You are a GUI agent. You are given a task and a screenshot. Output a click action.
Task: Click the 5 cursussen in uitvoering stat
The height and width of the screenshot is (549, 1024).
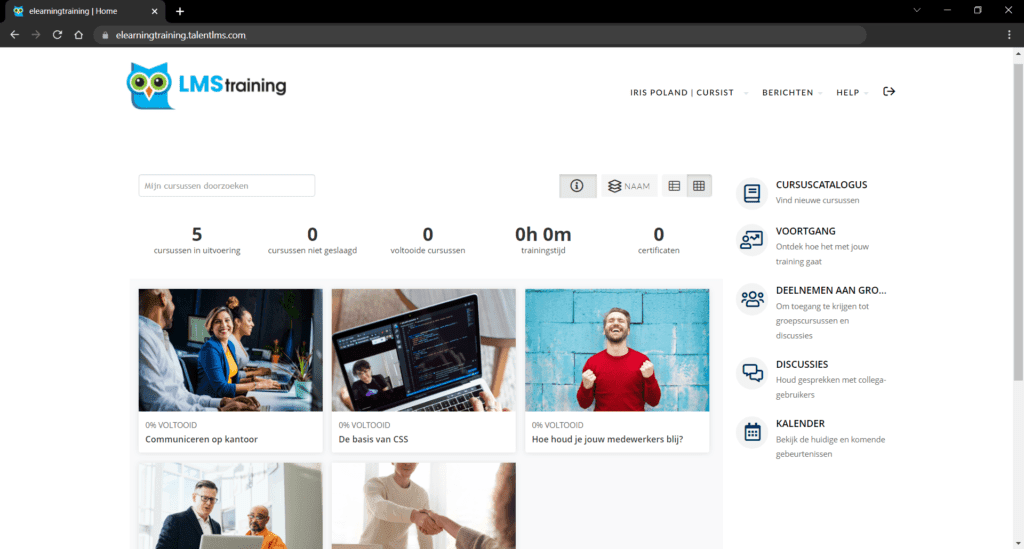197,240
